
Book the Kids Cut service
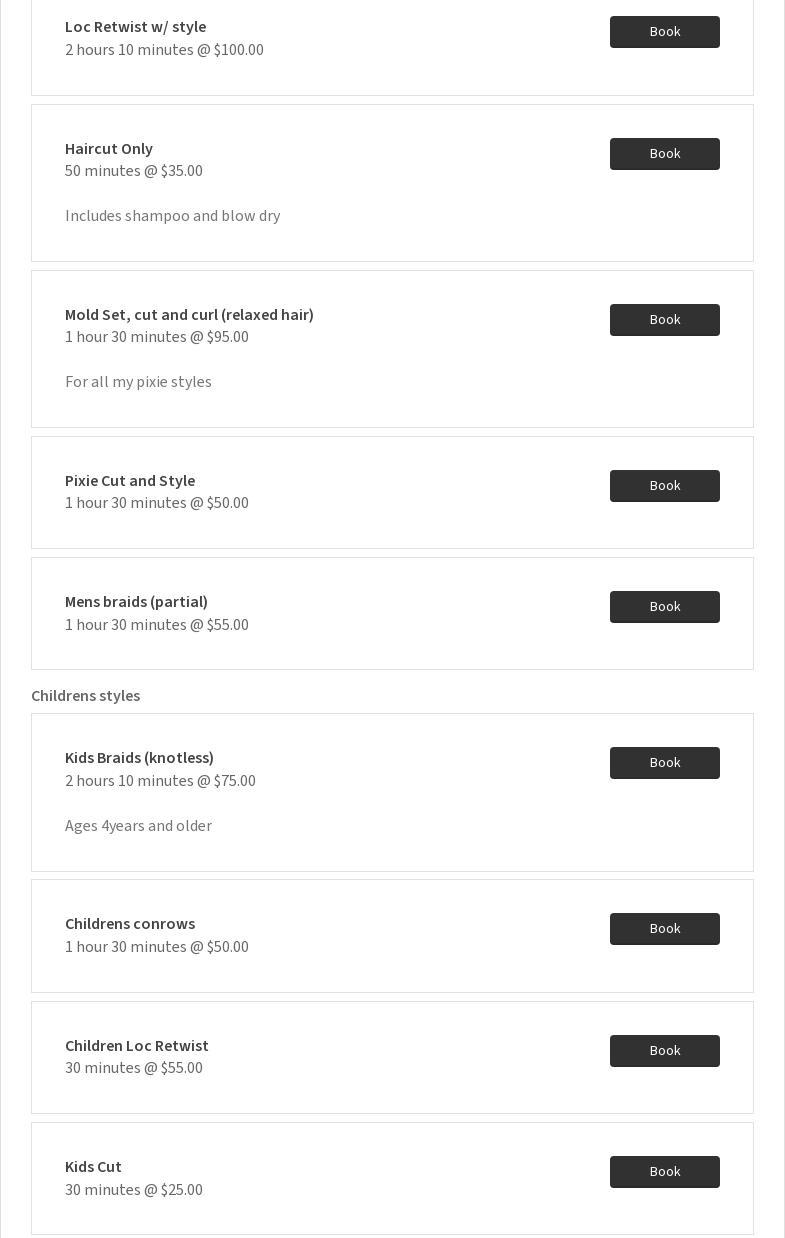coord(664,1172)
